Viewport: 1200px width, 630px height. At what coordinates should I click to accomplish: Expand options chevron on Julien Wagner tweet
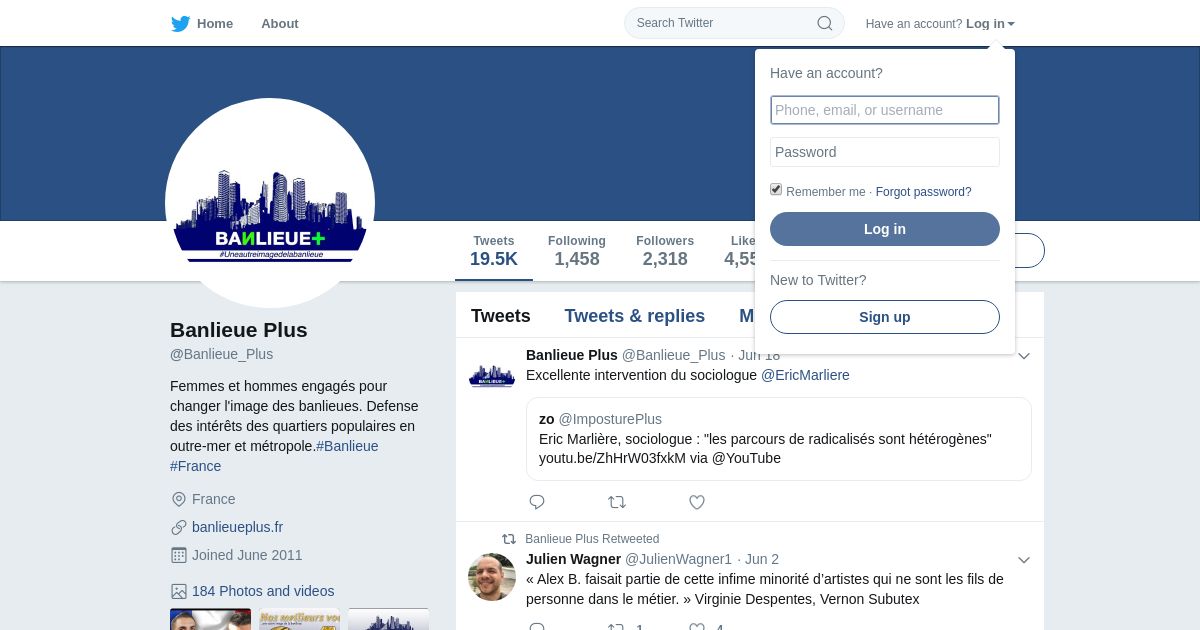click(1024, 560)
